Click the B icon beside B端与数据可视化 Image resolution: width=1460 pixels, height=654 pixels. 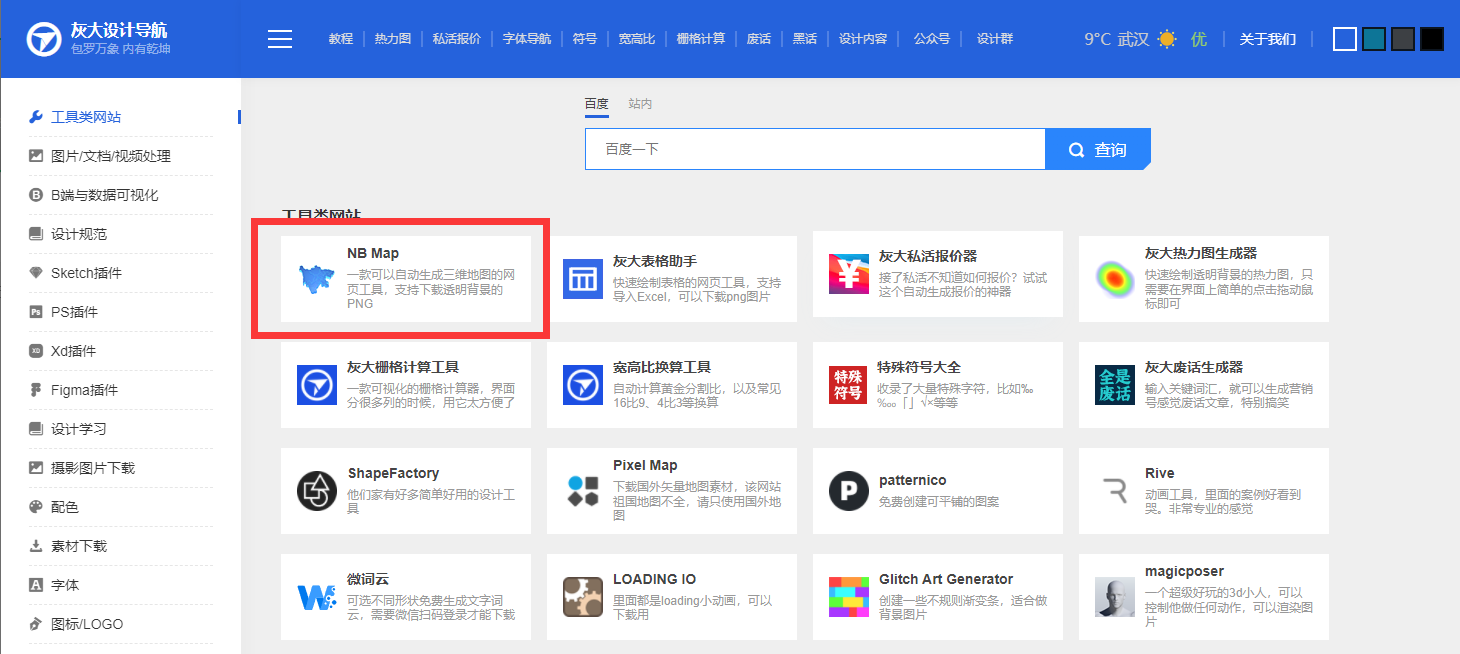(x=36, y=195)
